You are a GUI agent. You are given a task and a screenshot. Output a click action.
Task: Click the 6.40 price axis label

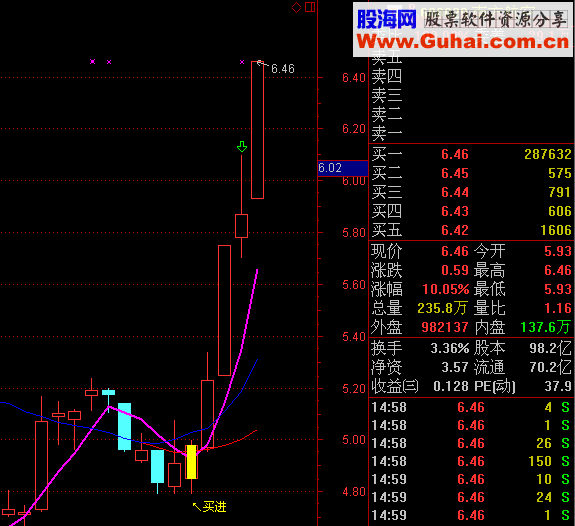(354, 78)
